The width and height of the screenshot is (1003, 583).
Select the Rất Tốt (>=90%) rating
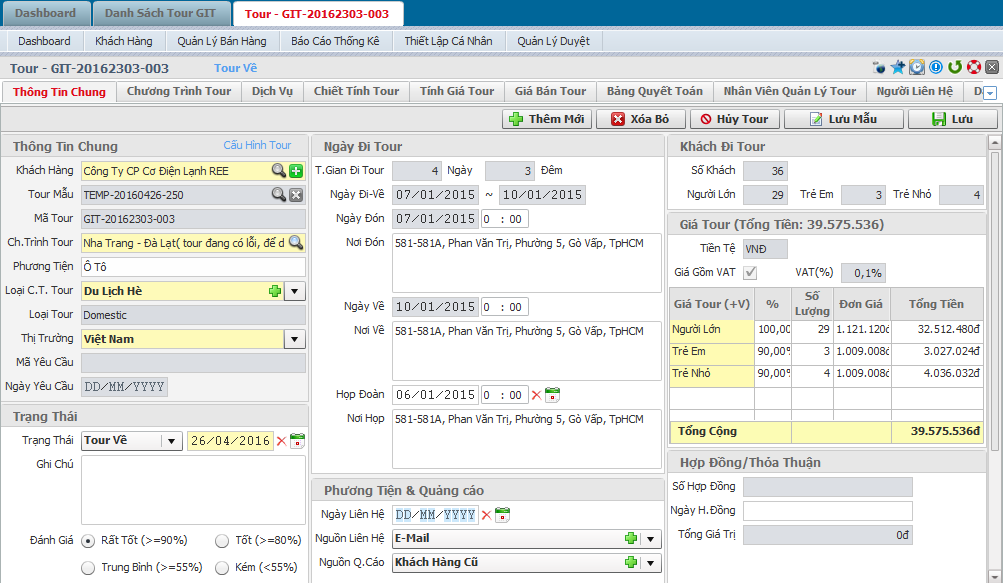click(89, 541)
